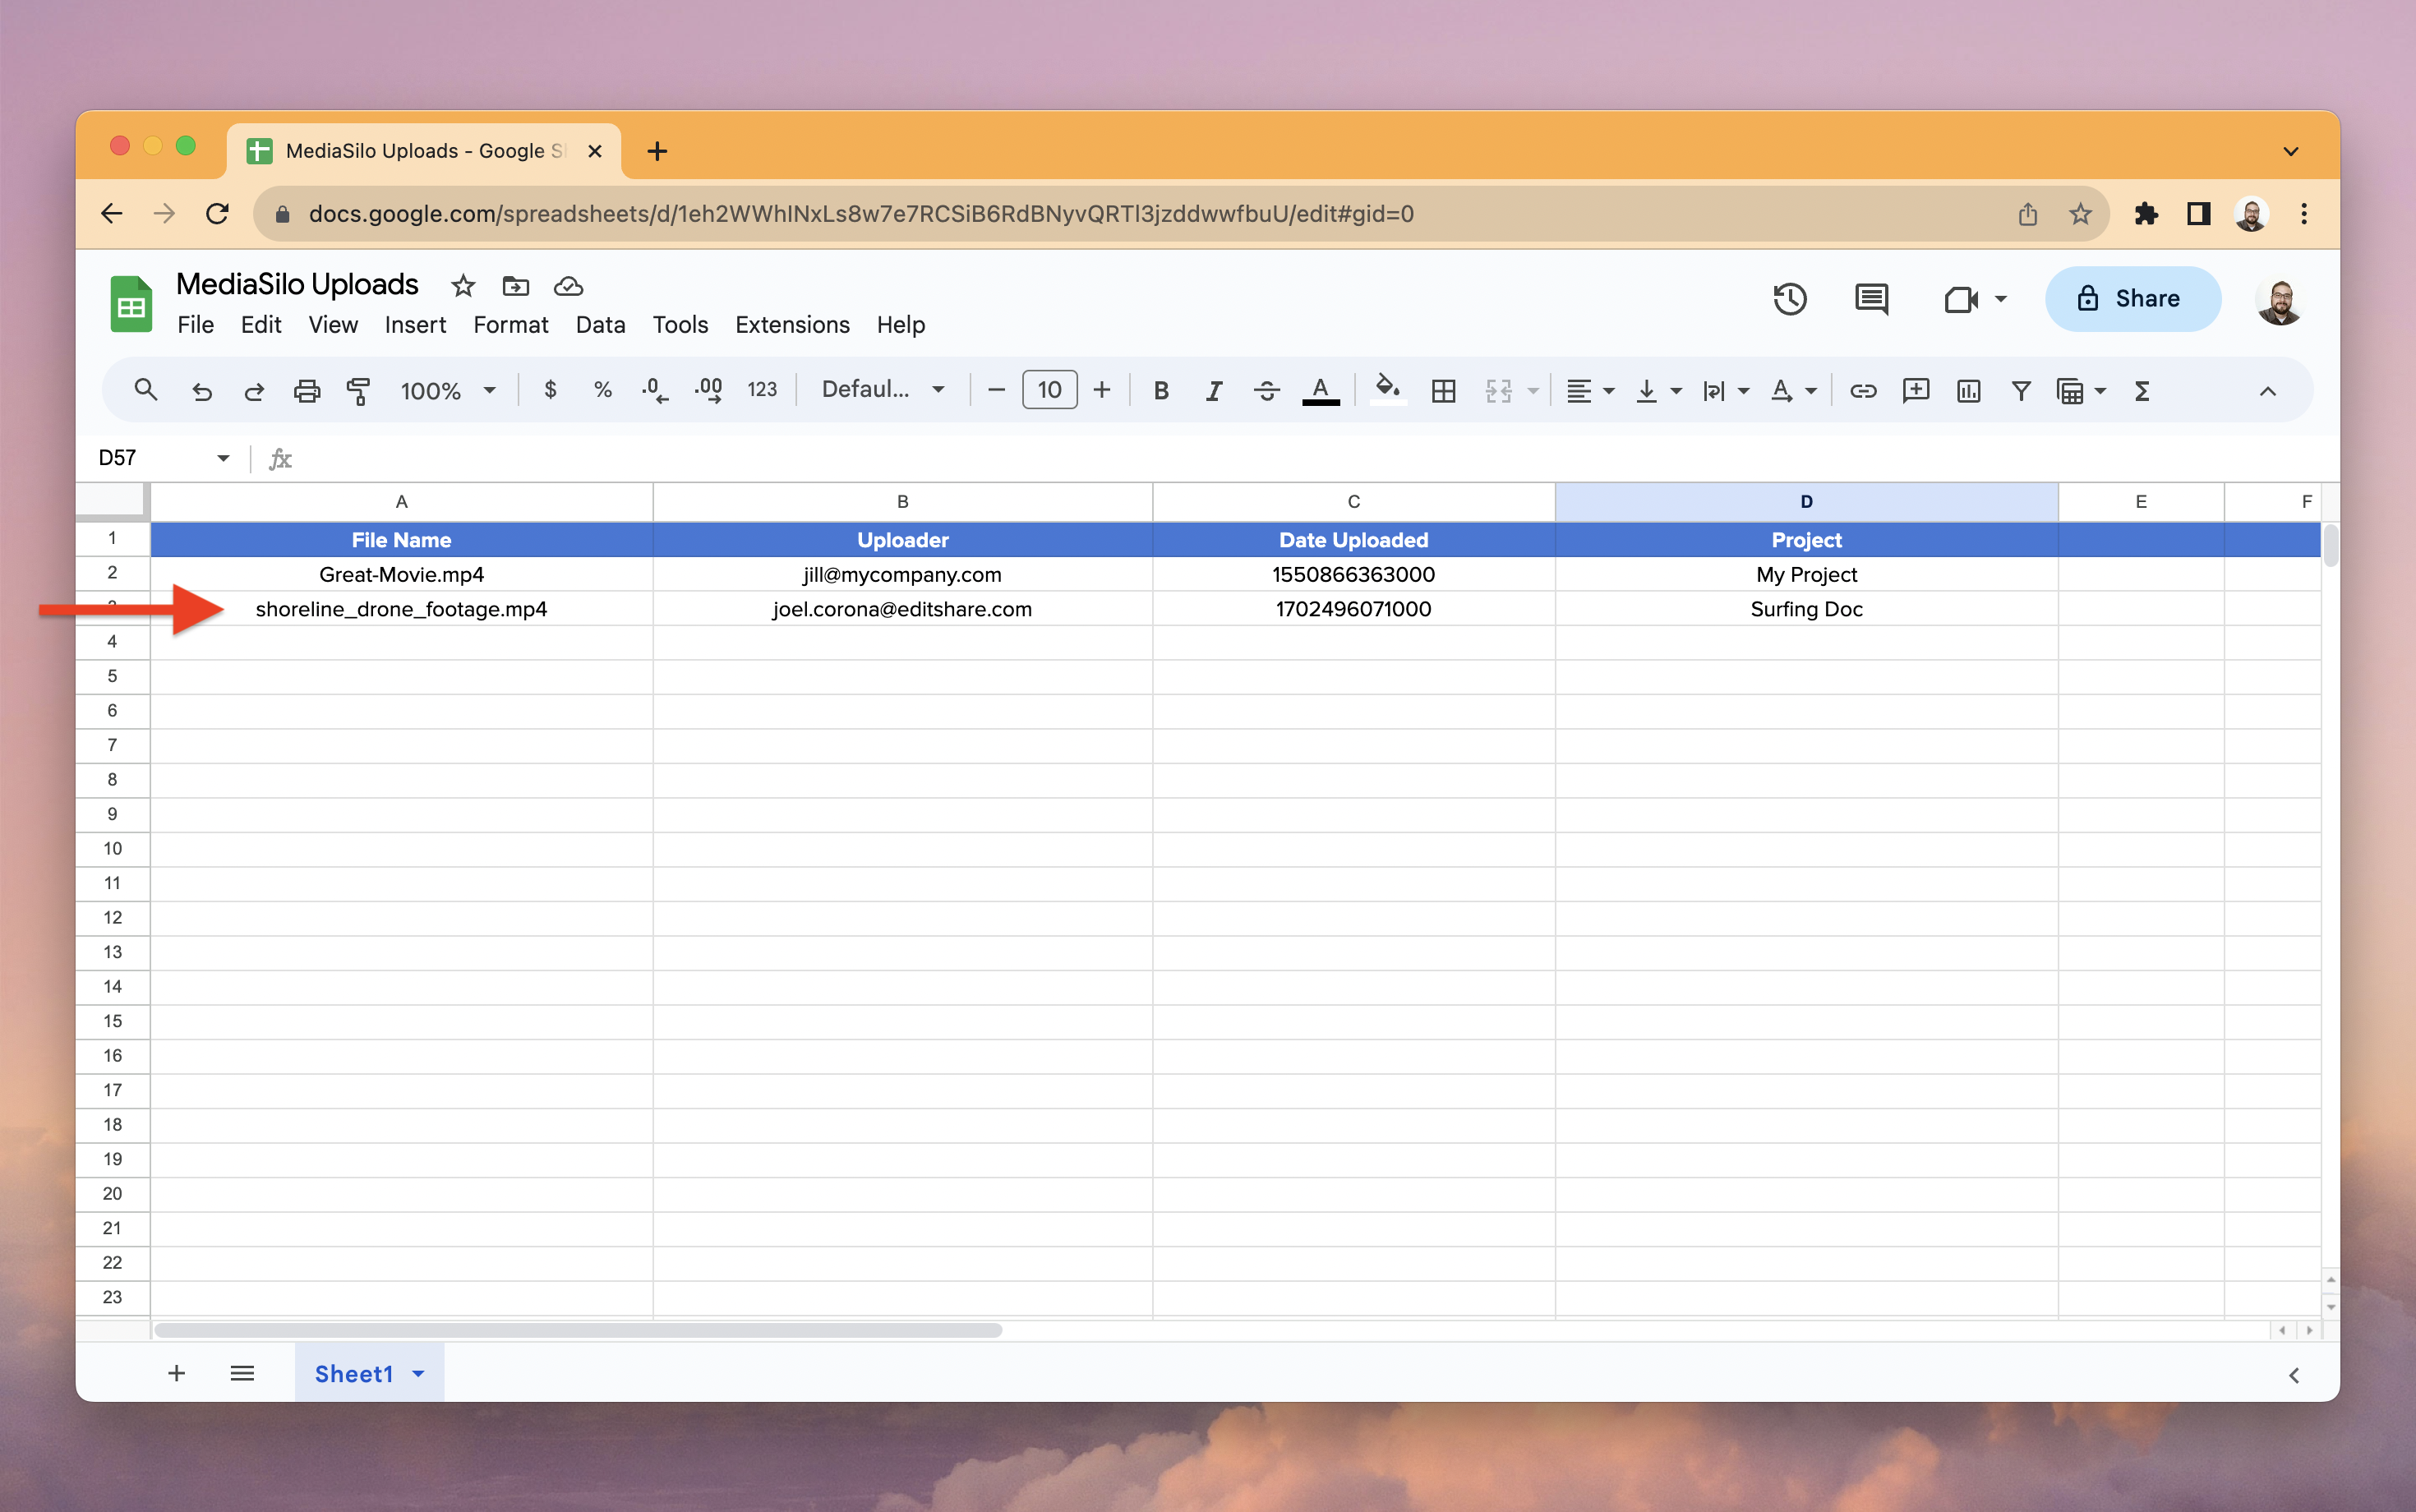The image size is (2416, 1512).
Task: Open the functions sigma menu
Action: click(x=2142, y=391)
